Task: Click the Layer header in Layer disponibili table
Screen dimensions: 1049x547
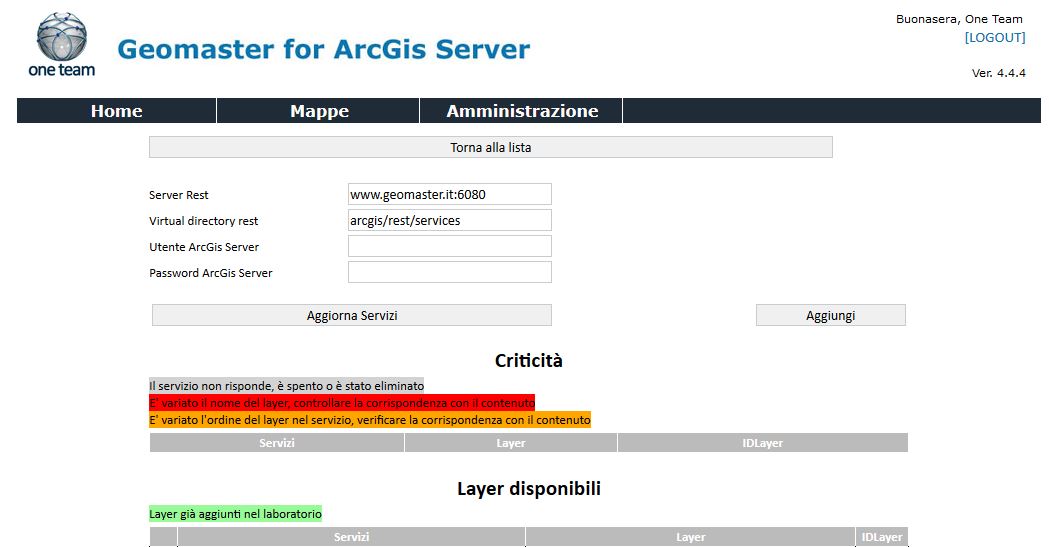Action: (690, 536)
